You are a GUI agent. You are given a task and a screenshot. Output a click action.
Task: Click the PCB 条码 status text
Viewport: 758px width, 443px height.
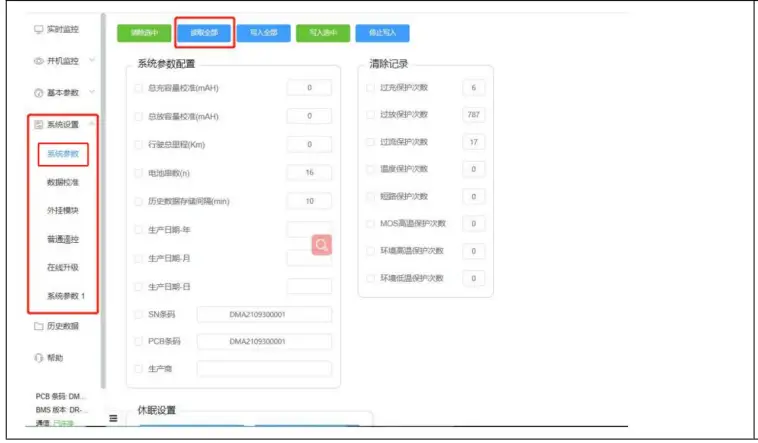(x=61, y=396)
